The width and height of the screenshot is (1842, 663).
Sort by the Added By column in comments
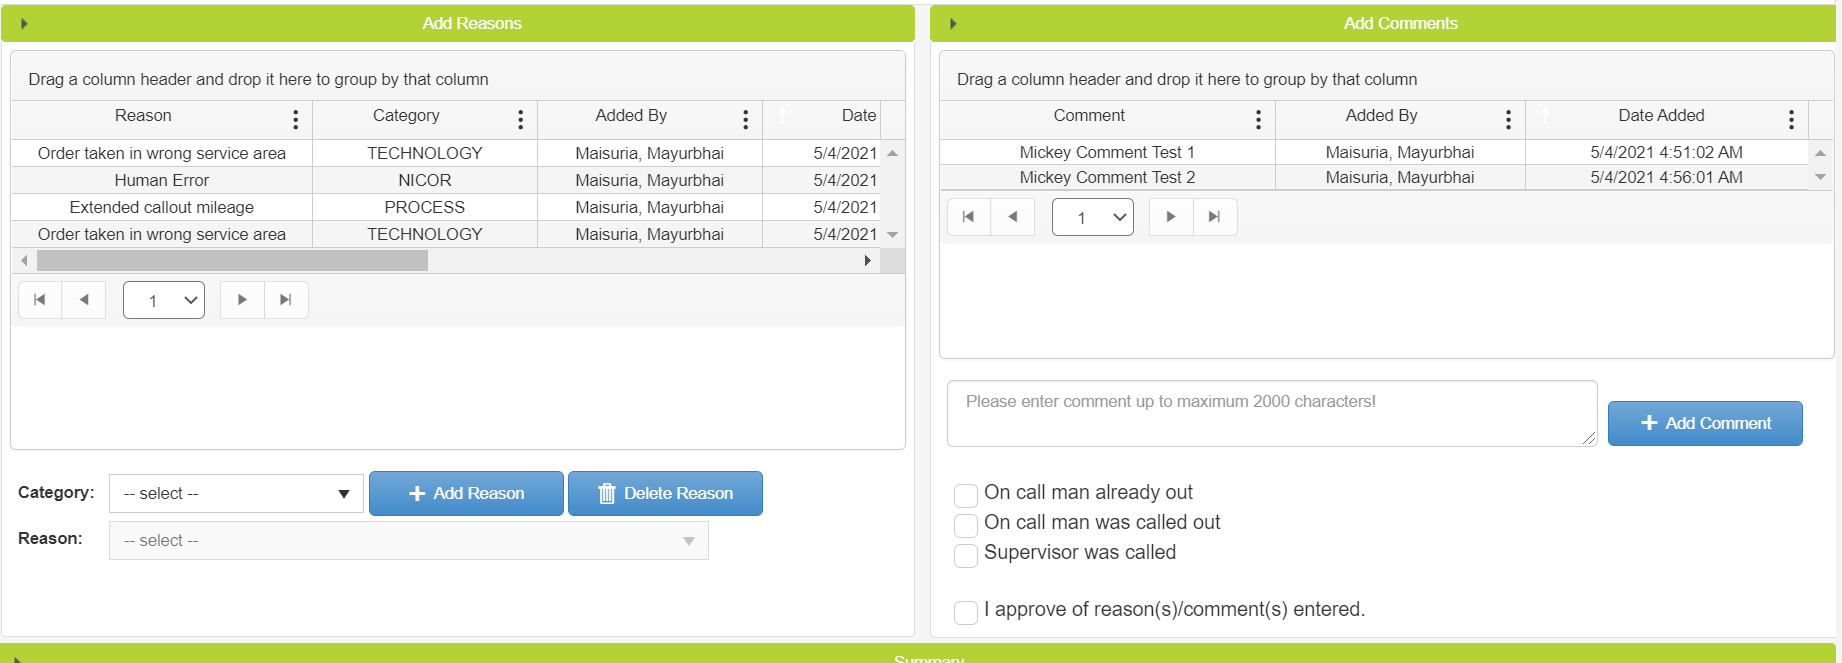pyautogui.click(x=1381, y=116)
